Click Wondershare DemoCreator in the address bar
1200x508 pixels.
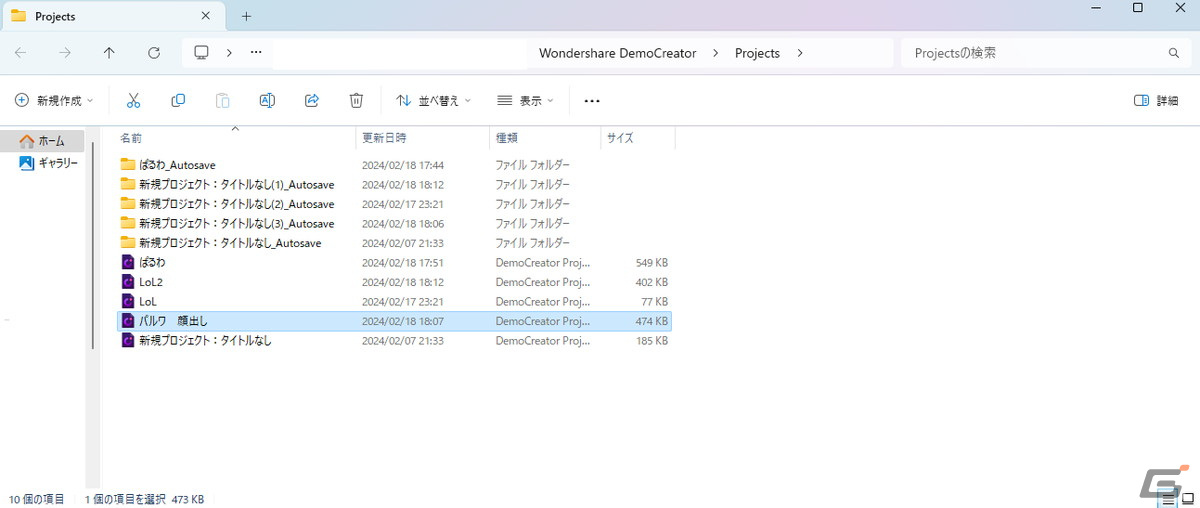617,53
